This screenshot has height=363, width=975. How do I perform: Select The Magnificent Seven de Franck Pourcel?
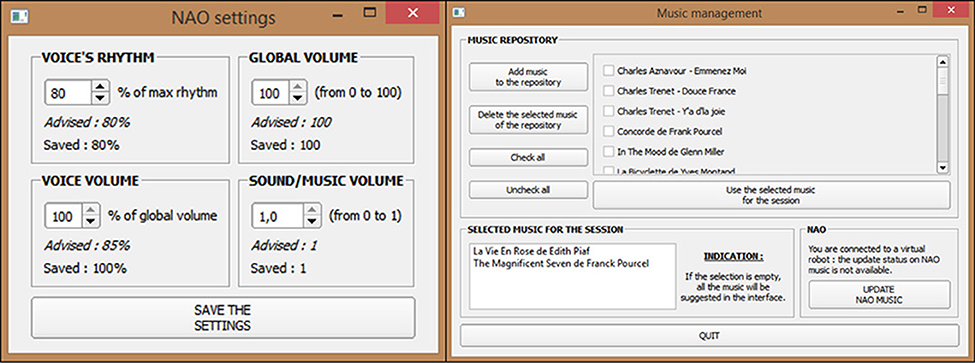click(561, 263)
